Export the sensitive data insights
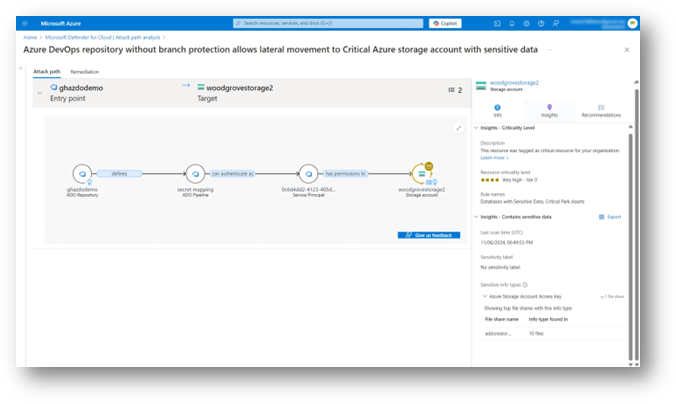 (x=610, y=217)
